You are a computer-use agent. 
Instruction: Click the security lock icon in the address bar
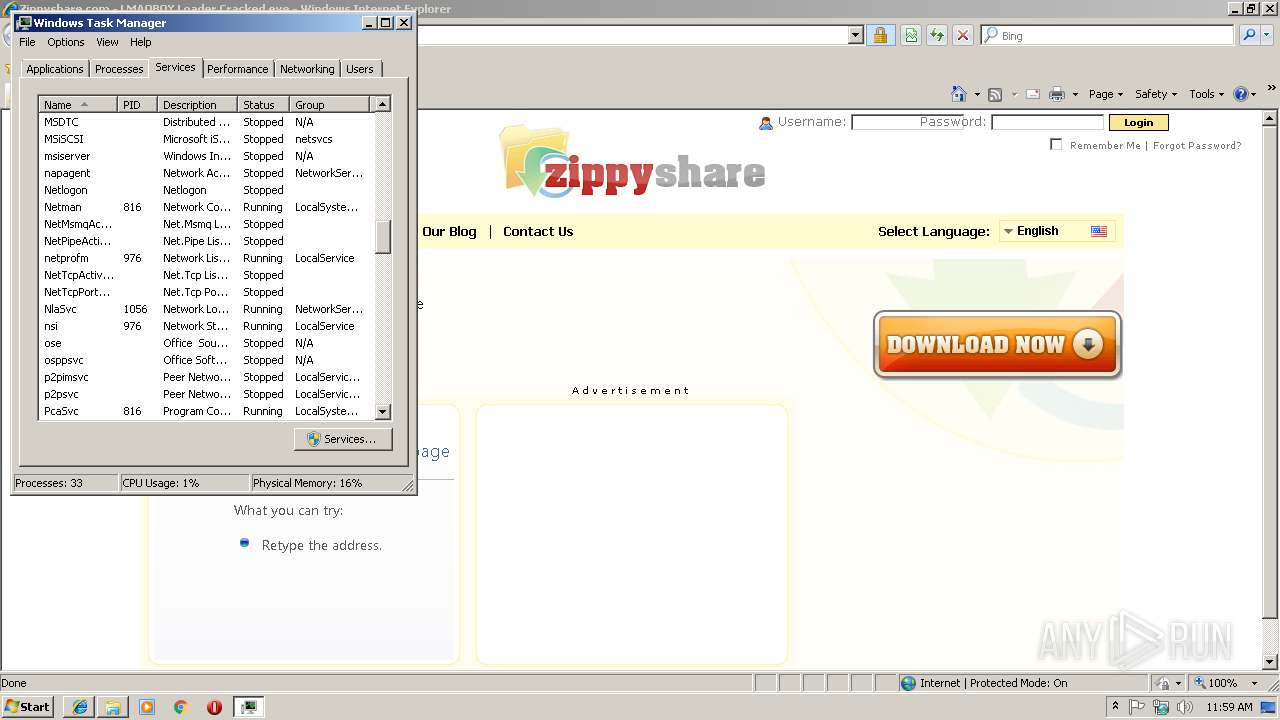click(x=880, y=35)
